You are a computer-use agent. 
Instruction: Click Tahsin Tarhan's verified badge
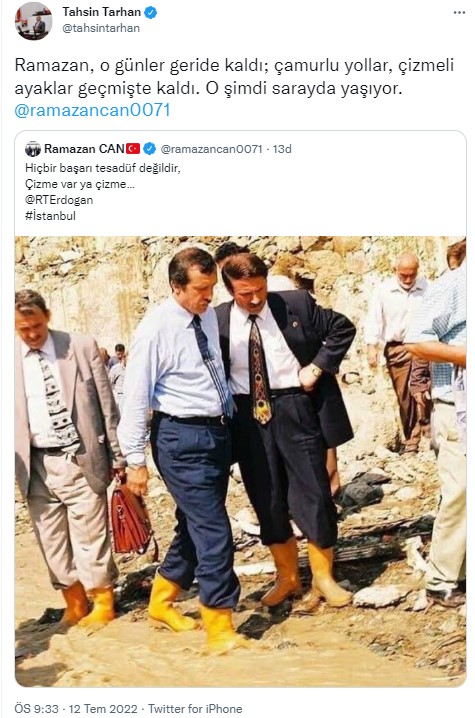[151, 12]
